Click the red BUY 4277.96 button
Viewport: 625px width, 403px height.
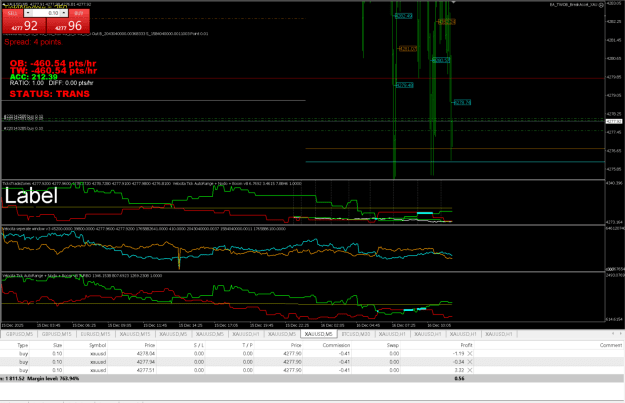(68, 26)
